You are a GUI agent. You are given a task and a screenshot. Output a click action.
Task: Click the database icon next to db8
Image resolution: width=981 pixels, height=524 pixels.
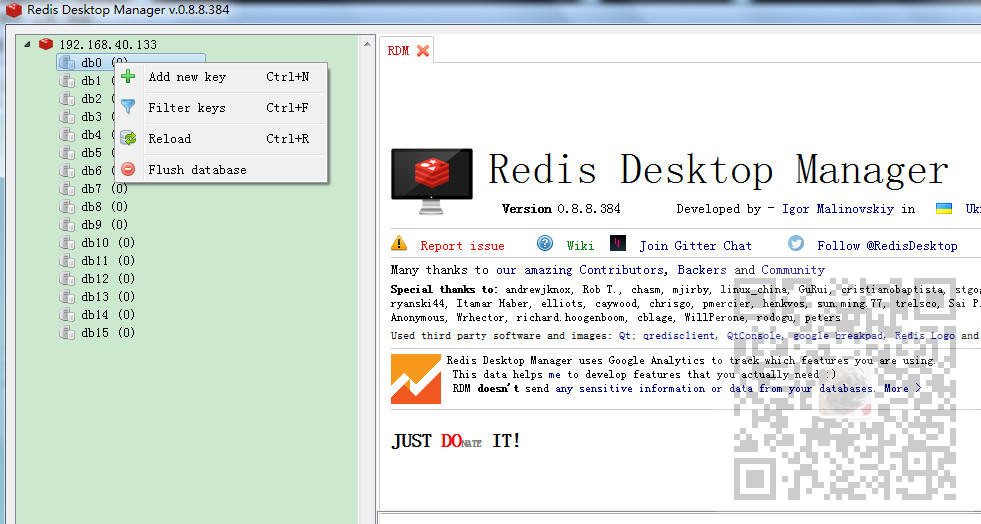tap(67, 206)
